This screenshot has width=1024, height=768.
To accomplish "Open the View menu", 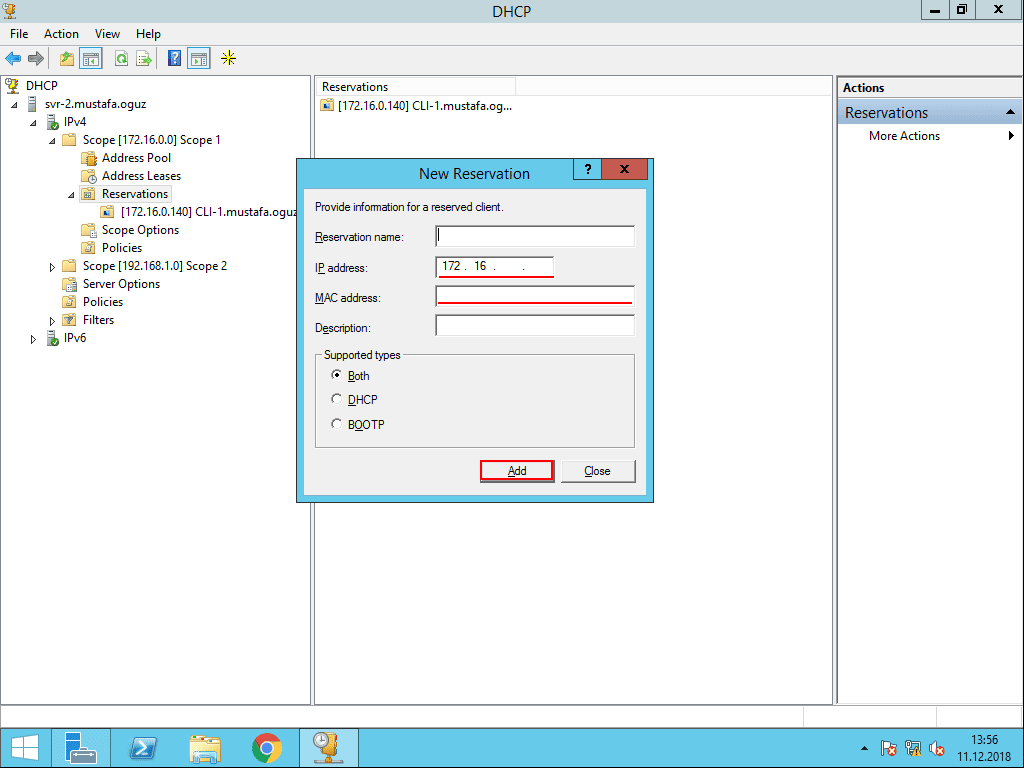I will coord(107,34).
